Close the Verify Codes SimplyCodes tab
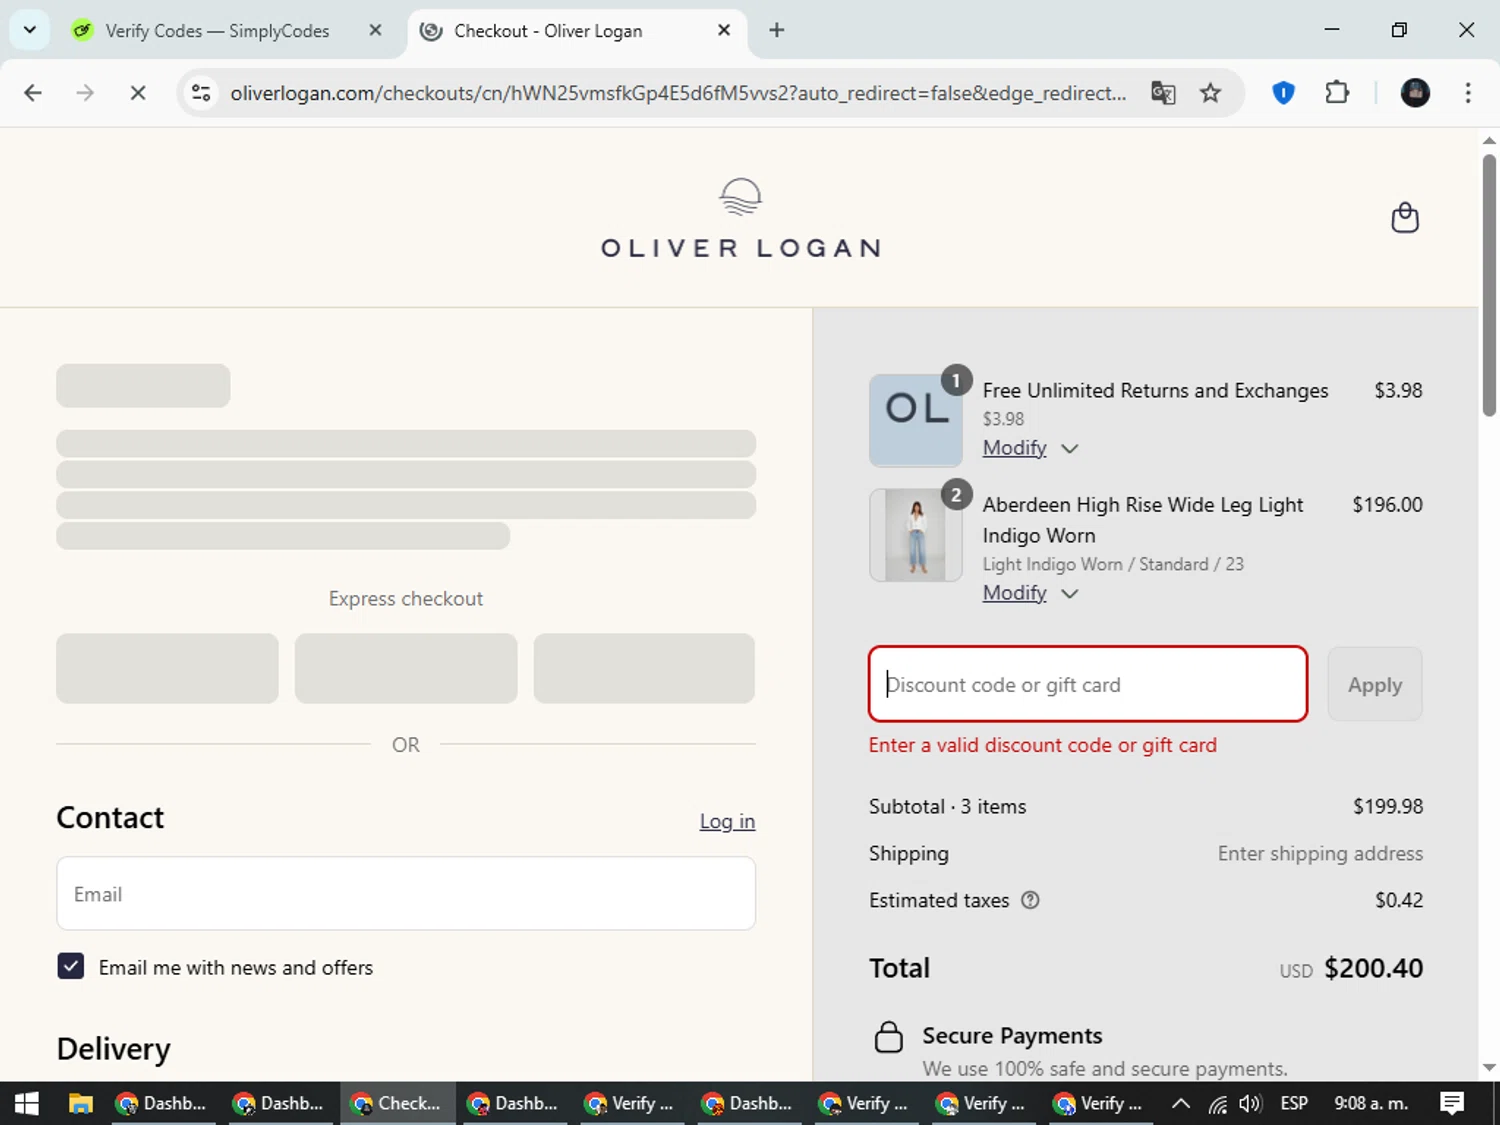This screenshot has width=1500, height=1125. pos(375,30)
